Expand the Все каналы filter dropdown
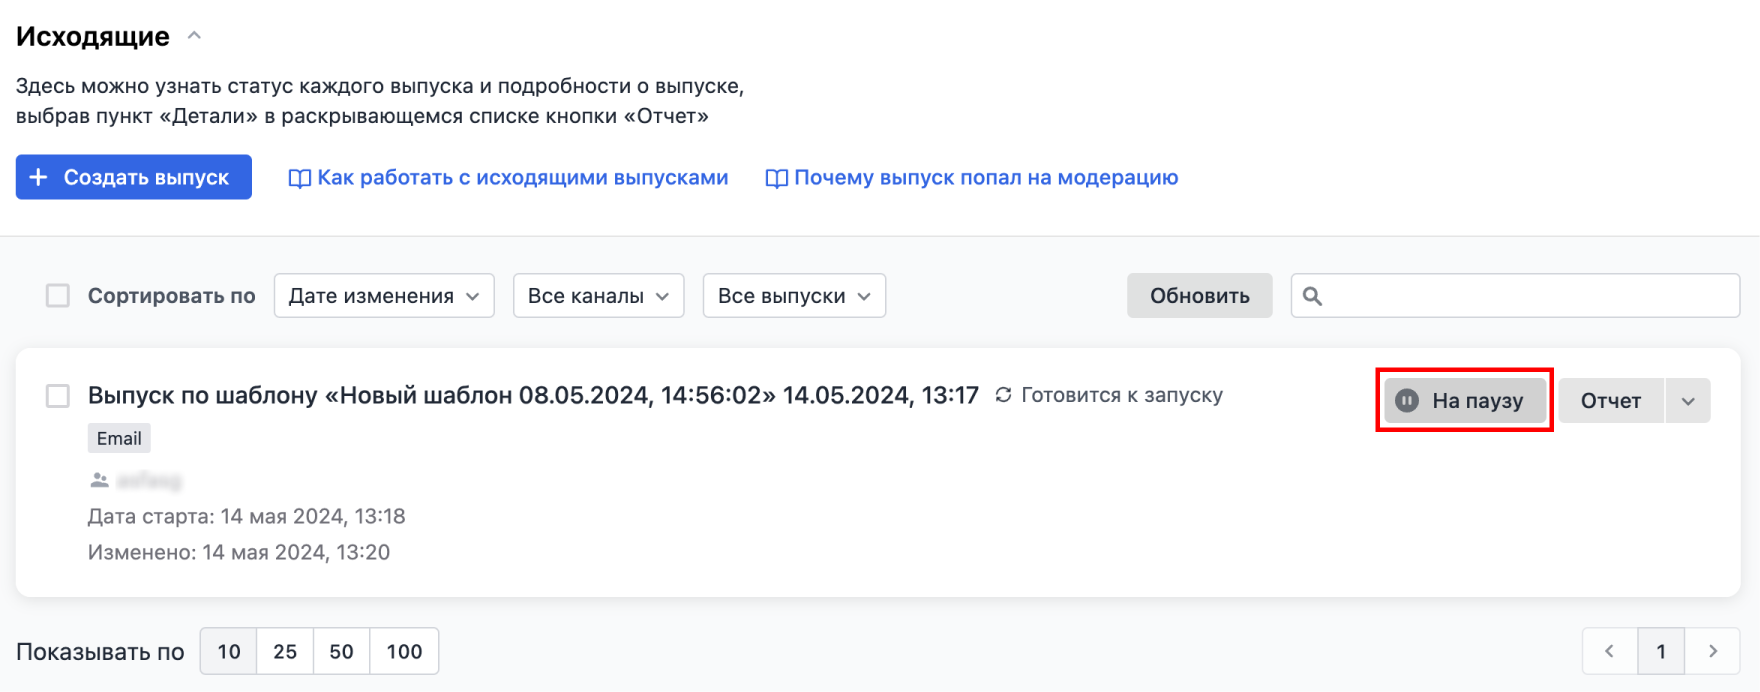 point(598,296)
